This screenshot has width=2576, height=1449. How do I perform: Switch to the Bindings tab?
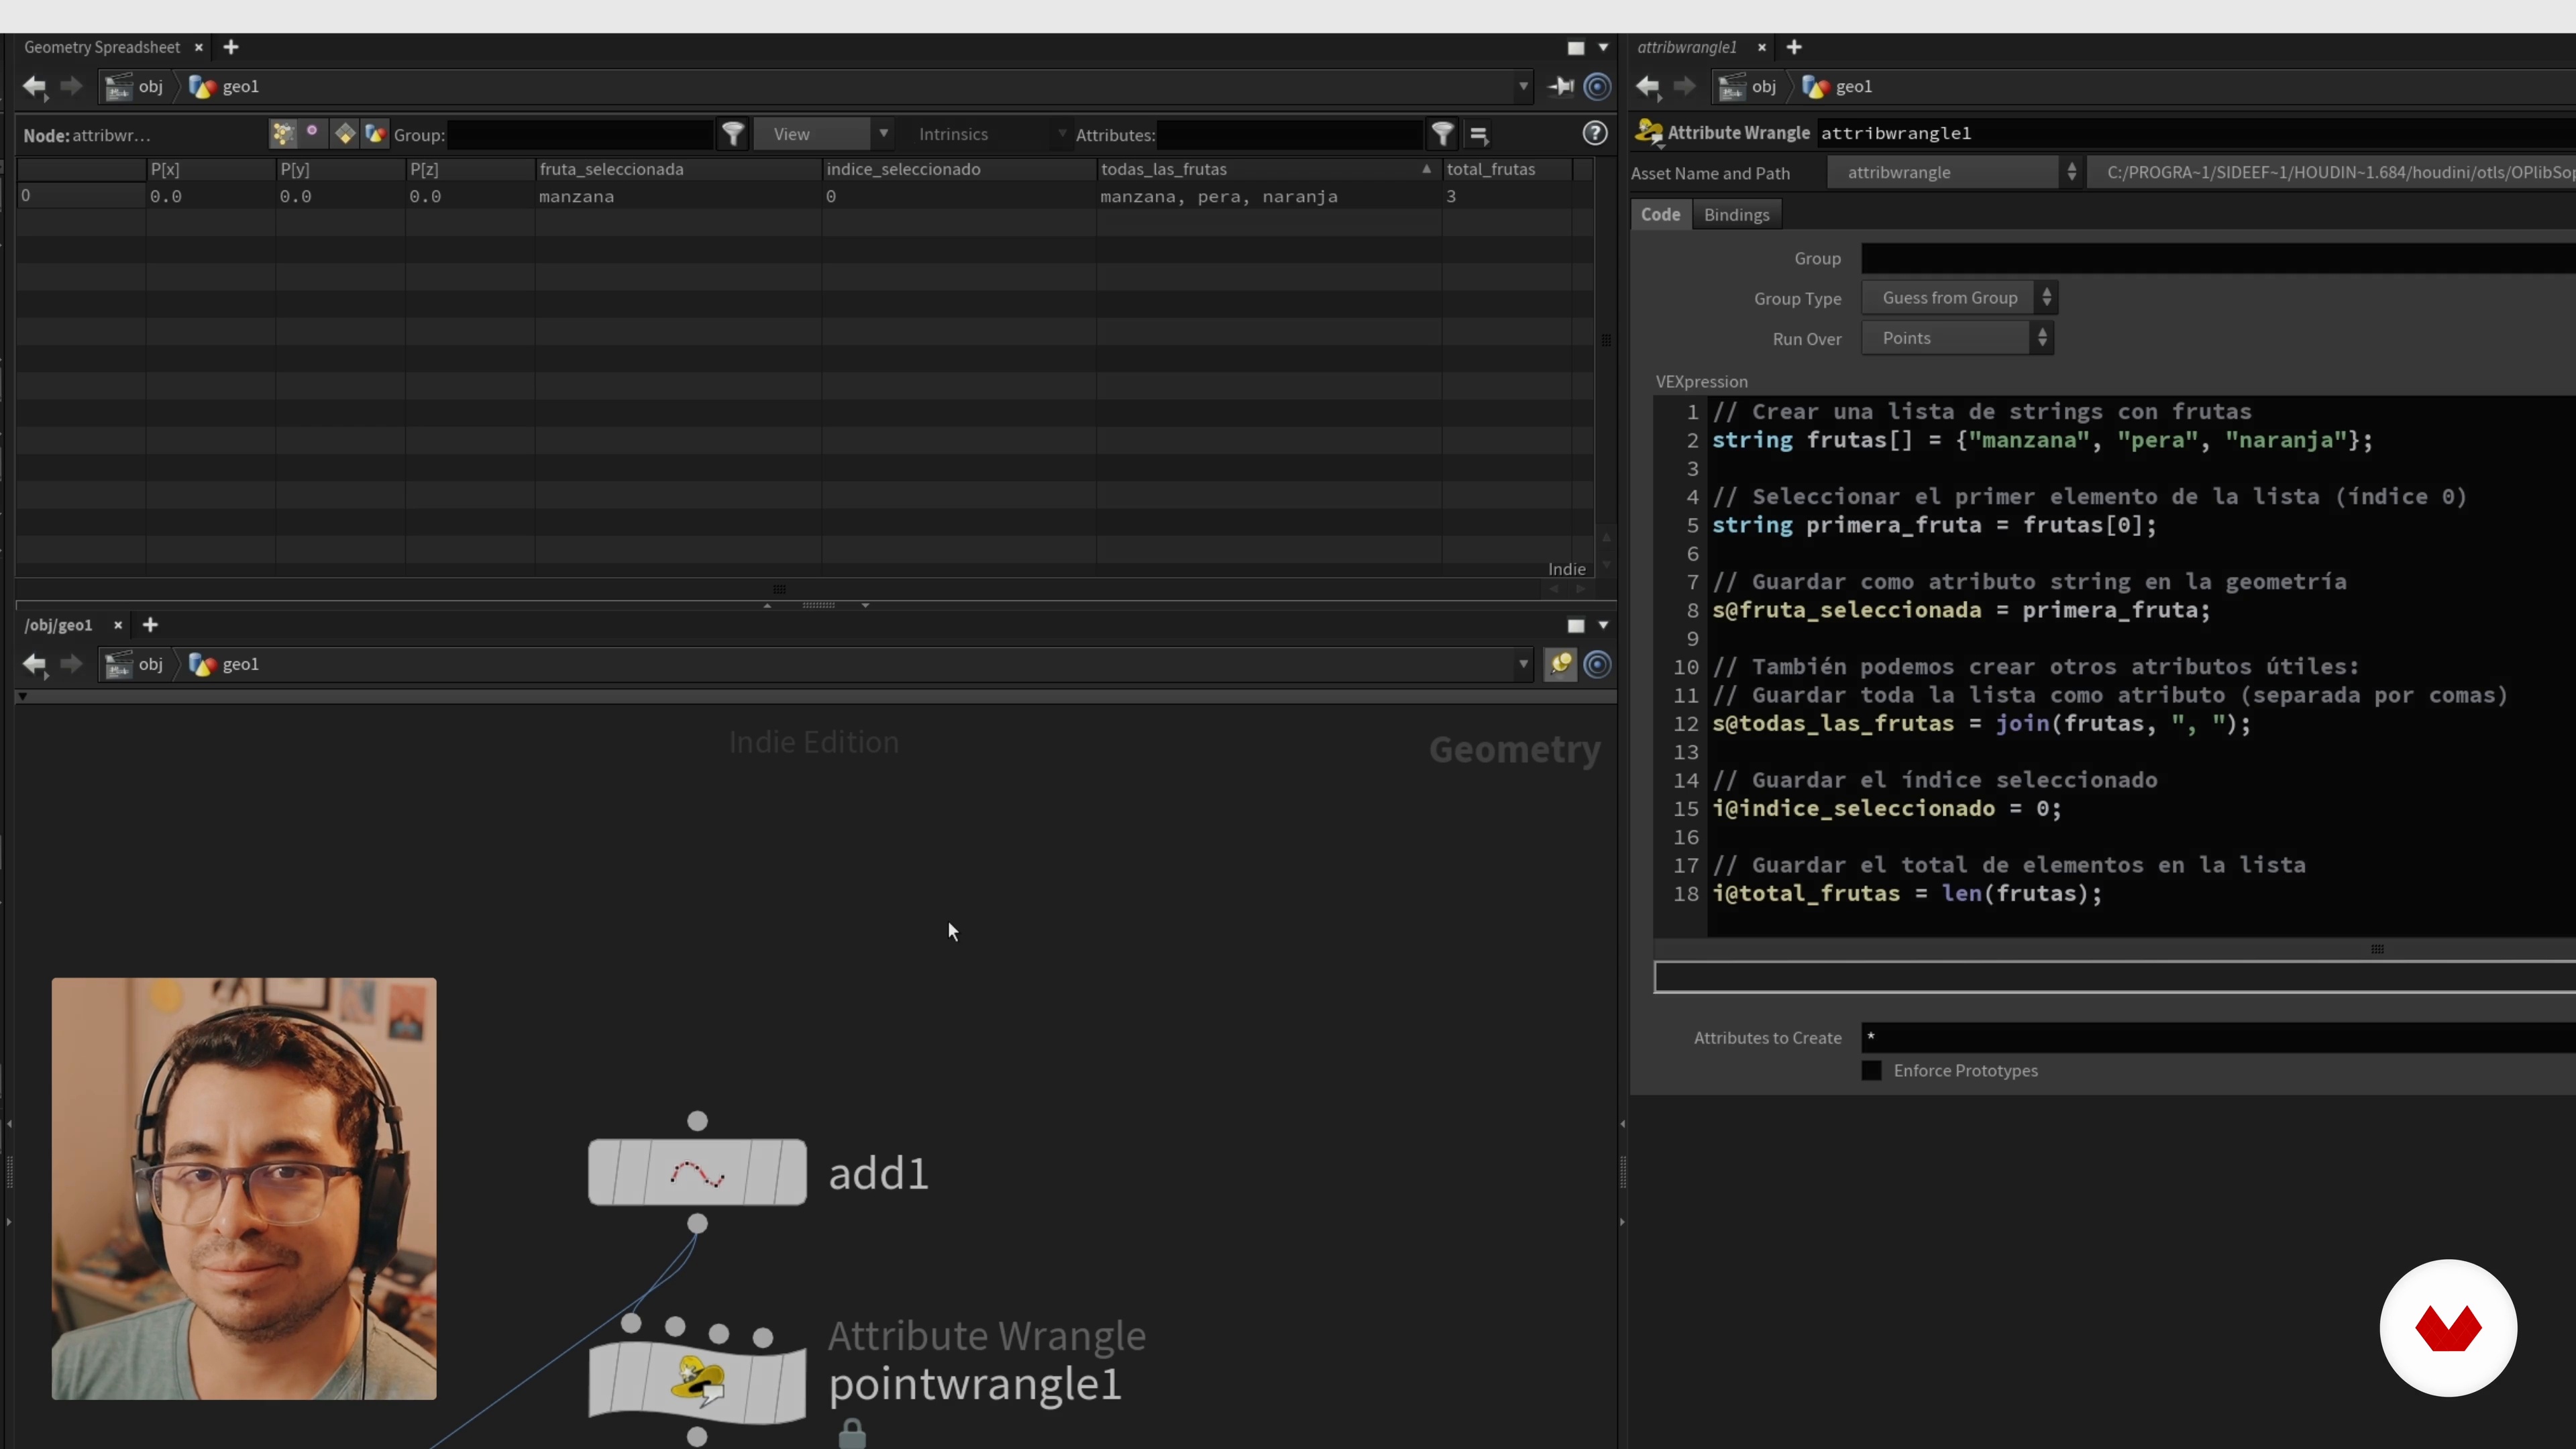(x=1736, y=215)
